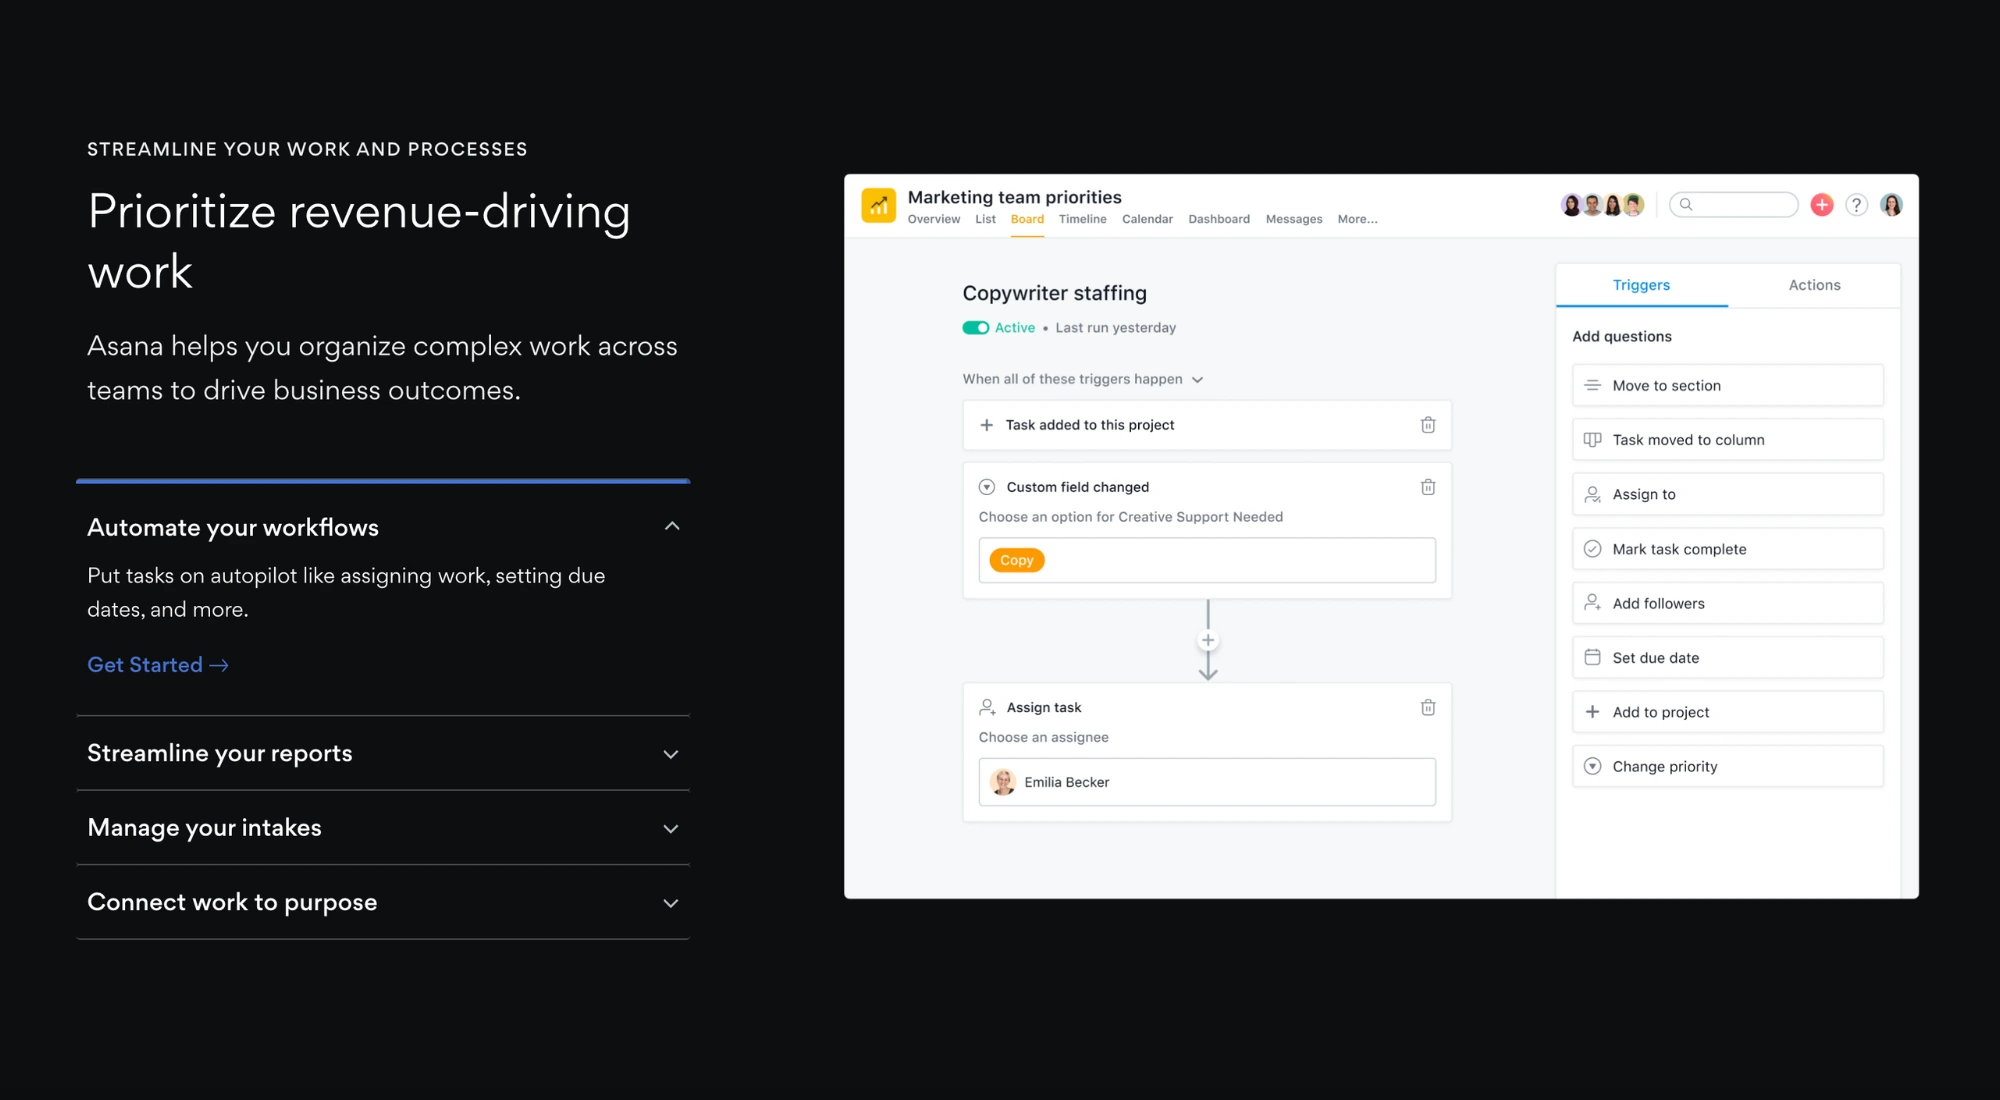Click the Get Started link
The image size is (2000, 1100).
(158, 664)
